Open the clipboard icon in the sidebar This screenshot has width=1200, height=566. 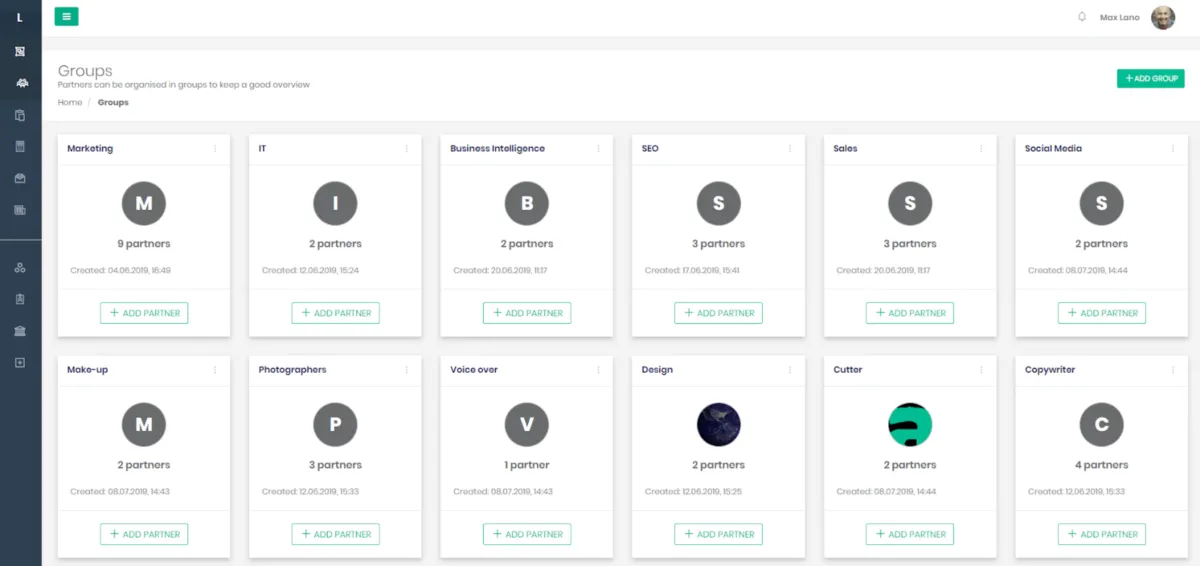click(20, 115)
